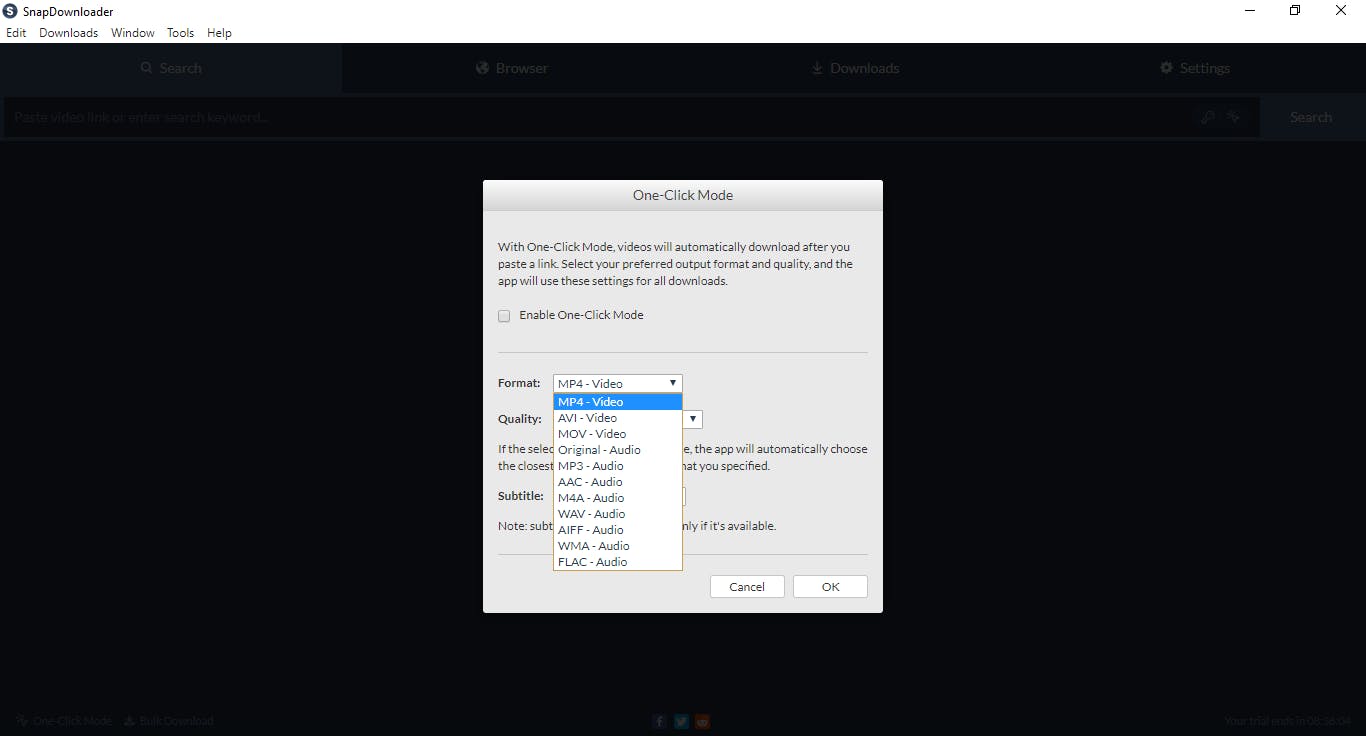The width and height of the screenshot is (1366, 736).
Task: Restore down the SnapDownloader window
Action: pyautogui.click(x=1295, y=11)
